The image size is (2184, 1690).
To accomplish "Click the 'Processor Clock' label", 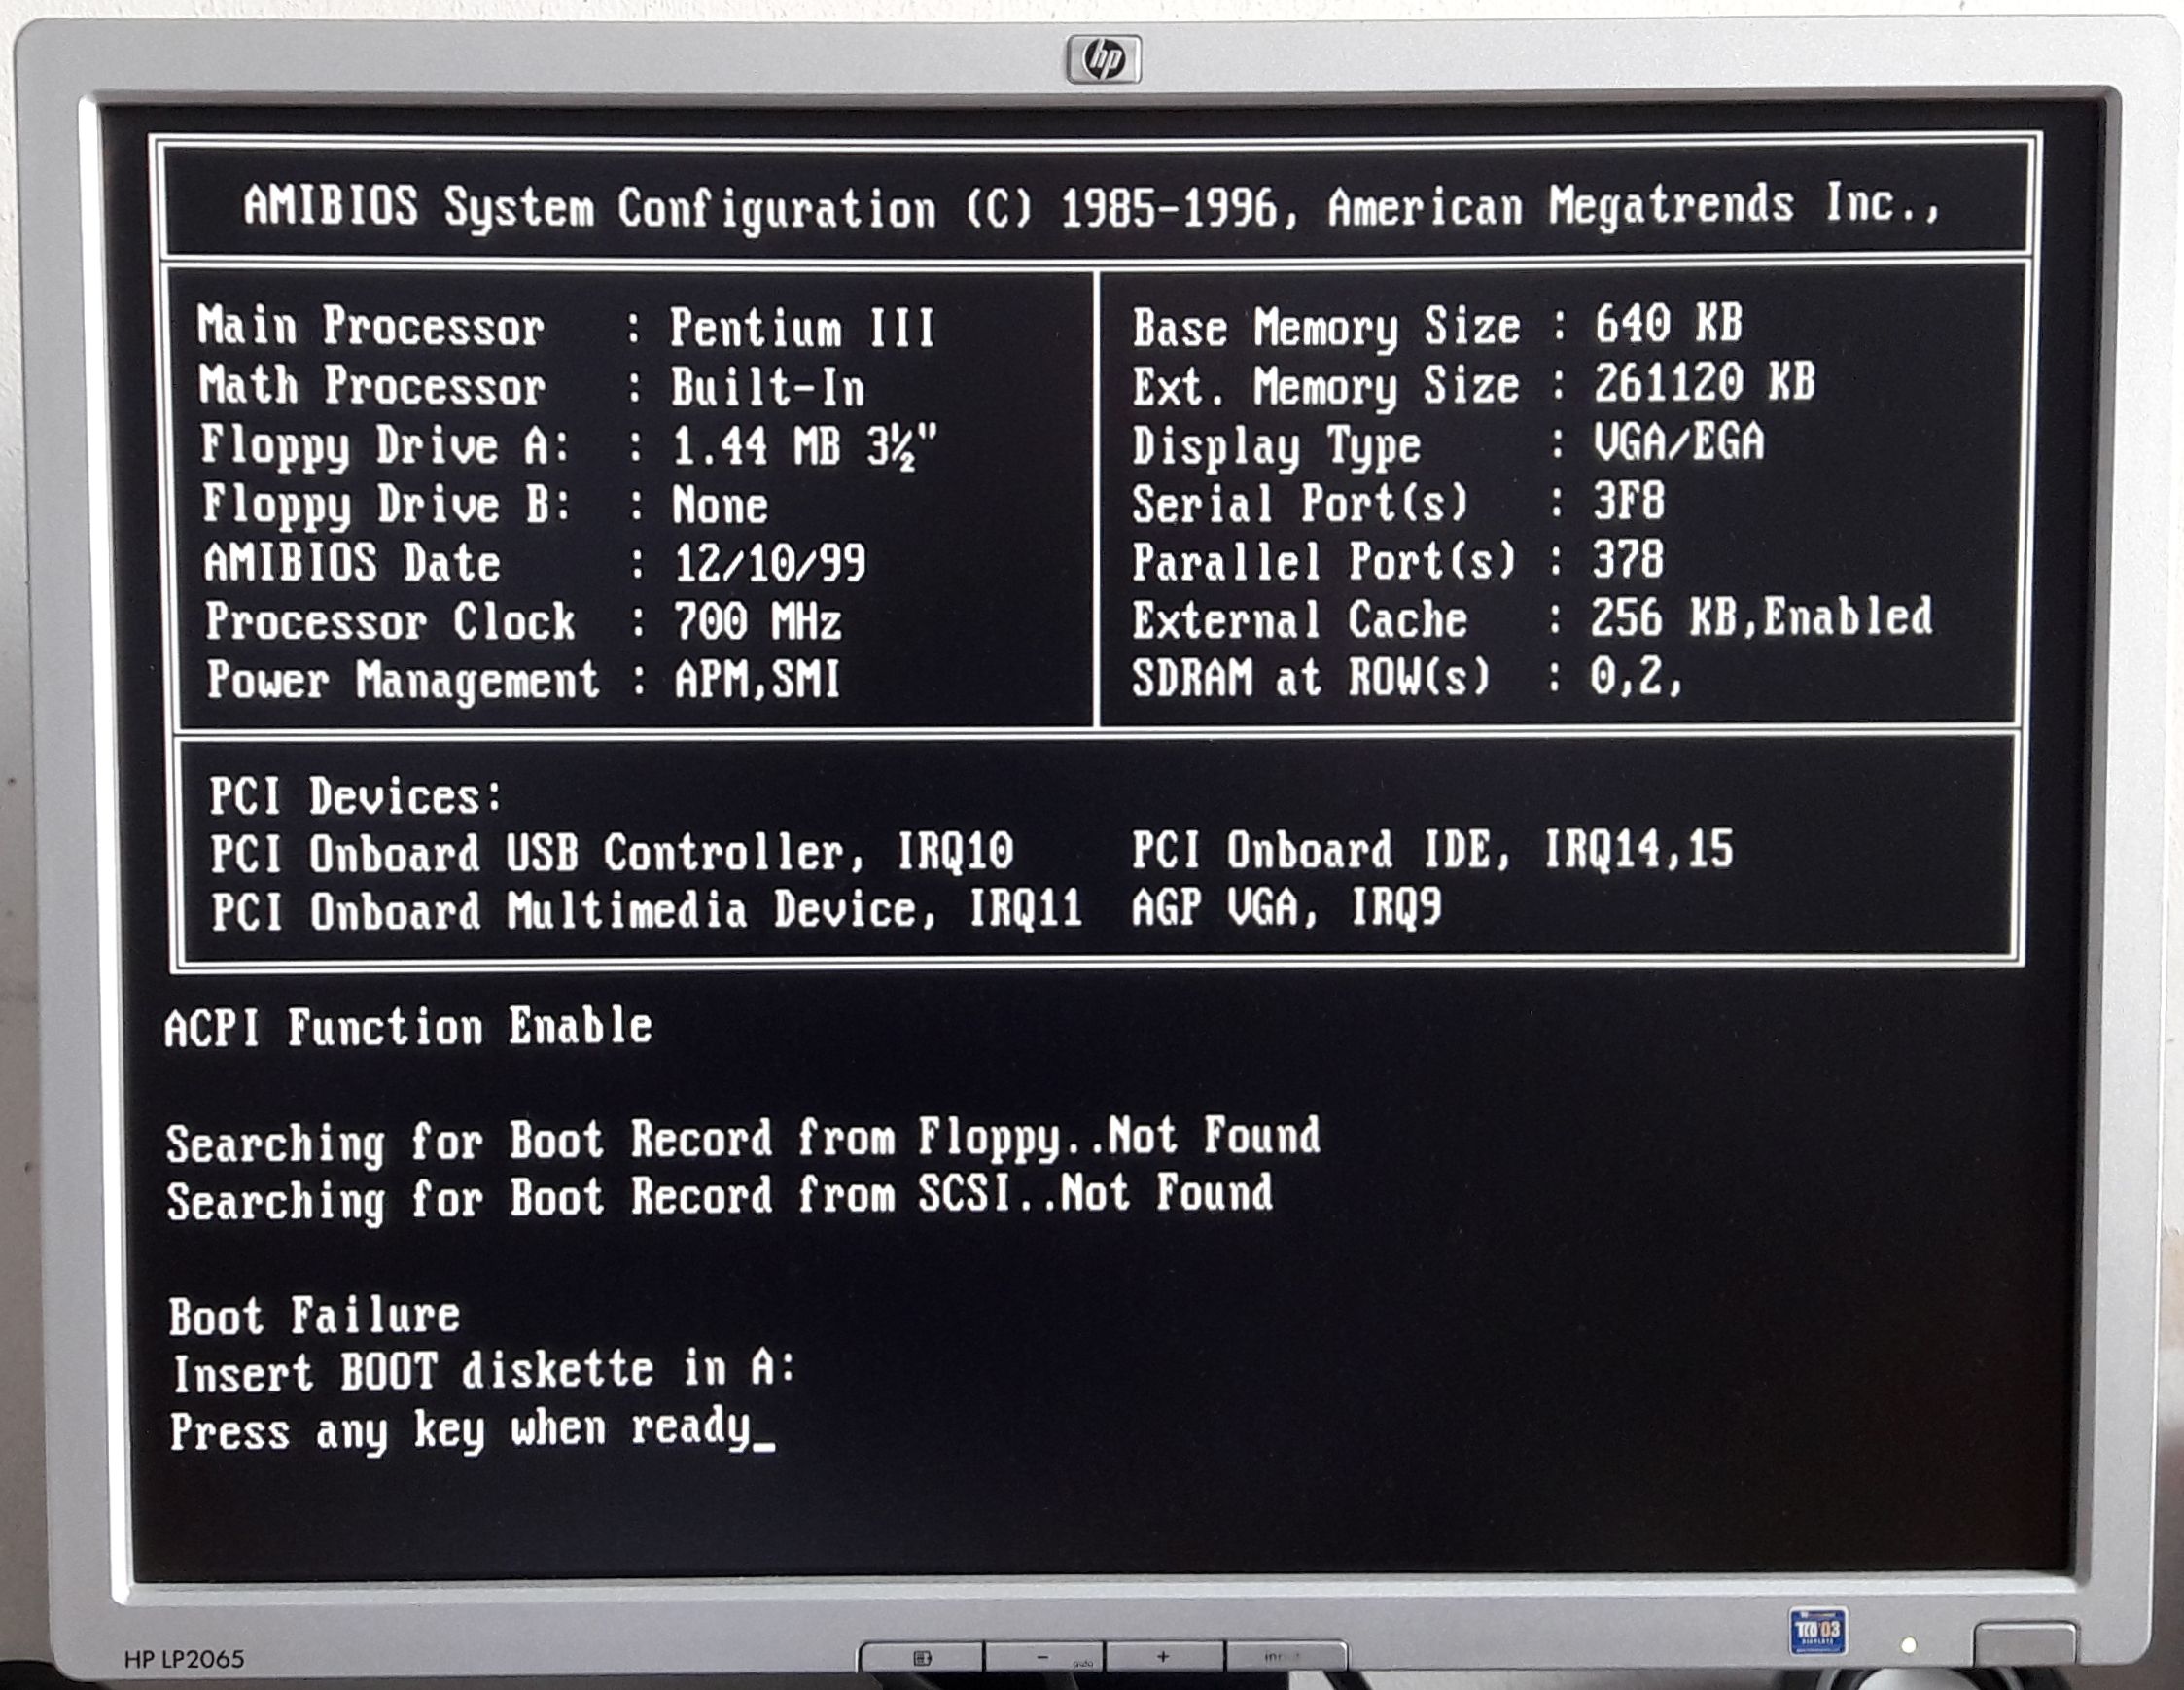I will [x=390, y=622].
